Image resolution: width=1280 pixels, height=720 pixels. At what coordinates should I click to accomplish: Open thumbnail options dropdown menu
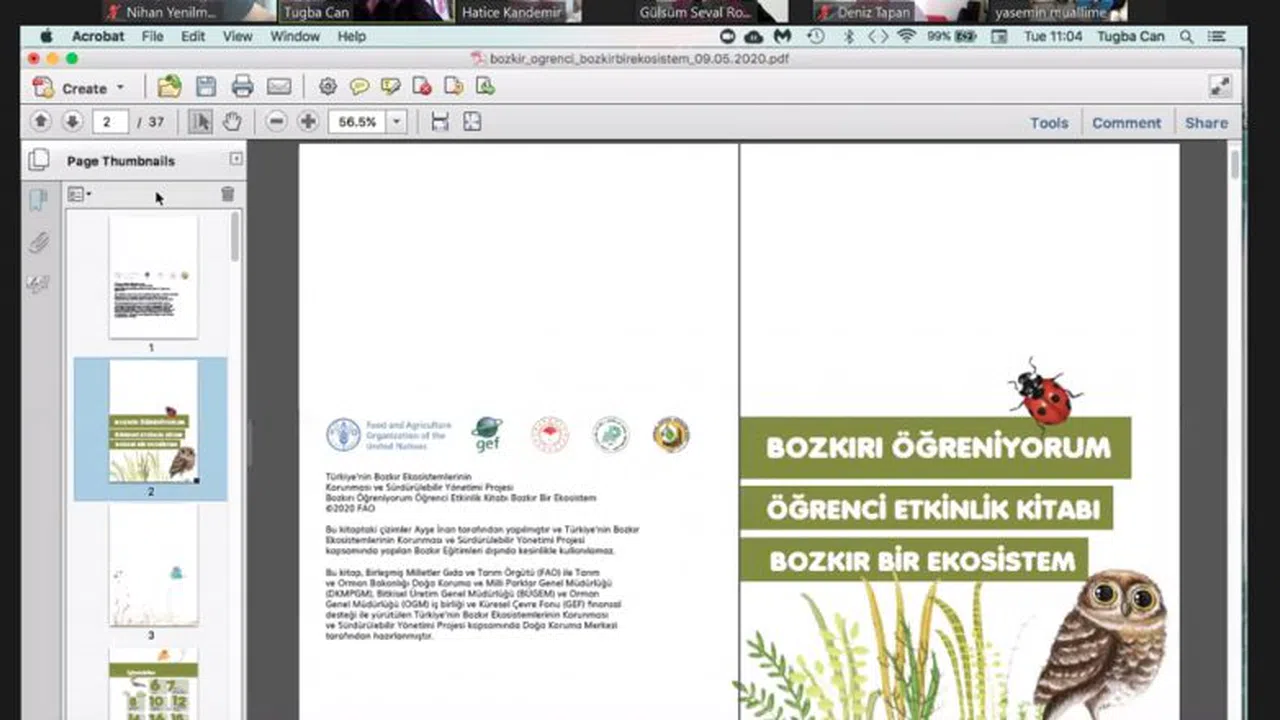point(78,194)
